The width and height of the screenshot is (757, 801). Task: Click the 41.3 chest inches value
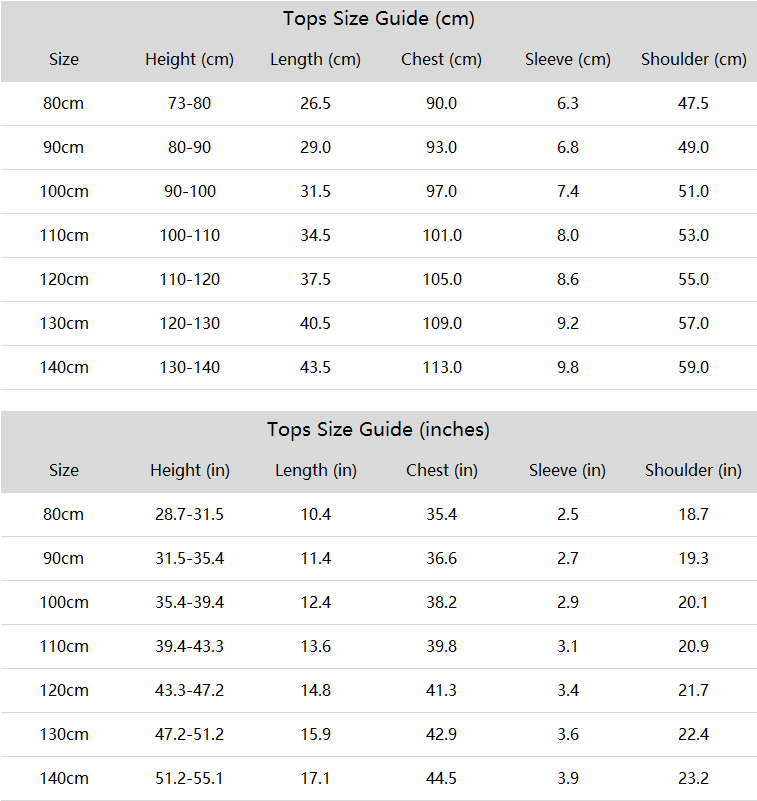442,691
